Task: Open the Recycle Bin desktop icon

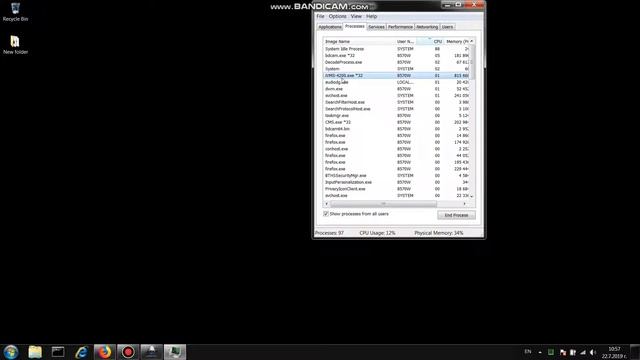Action: click(x=15, y=12)
